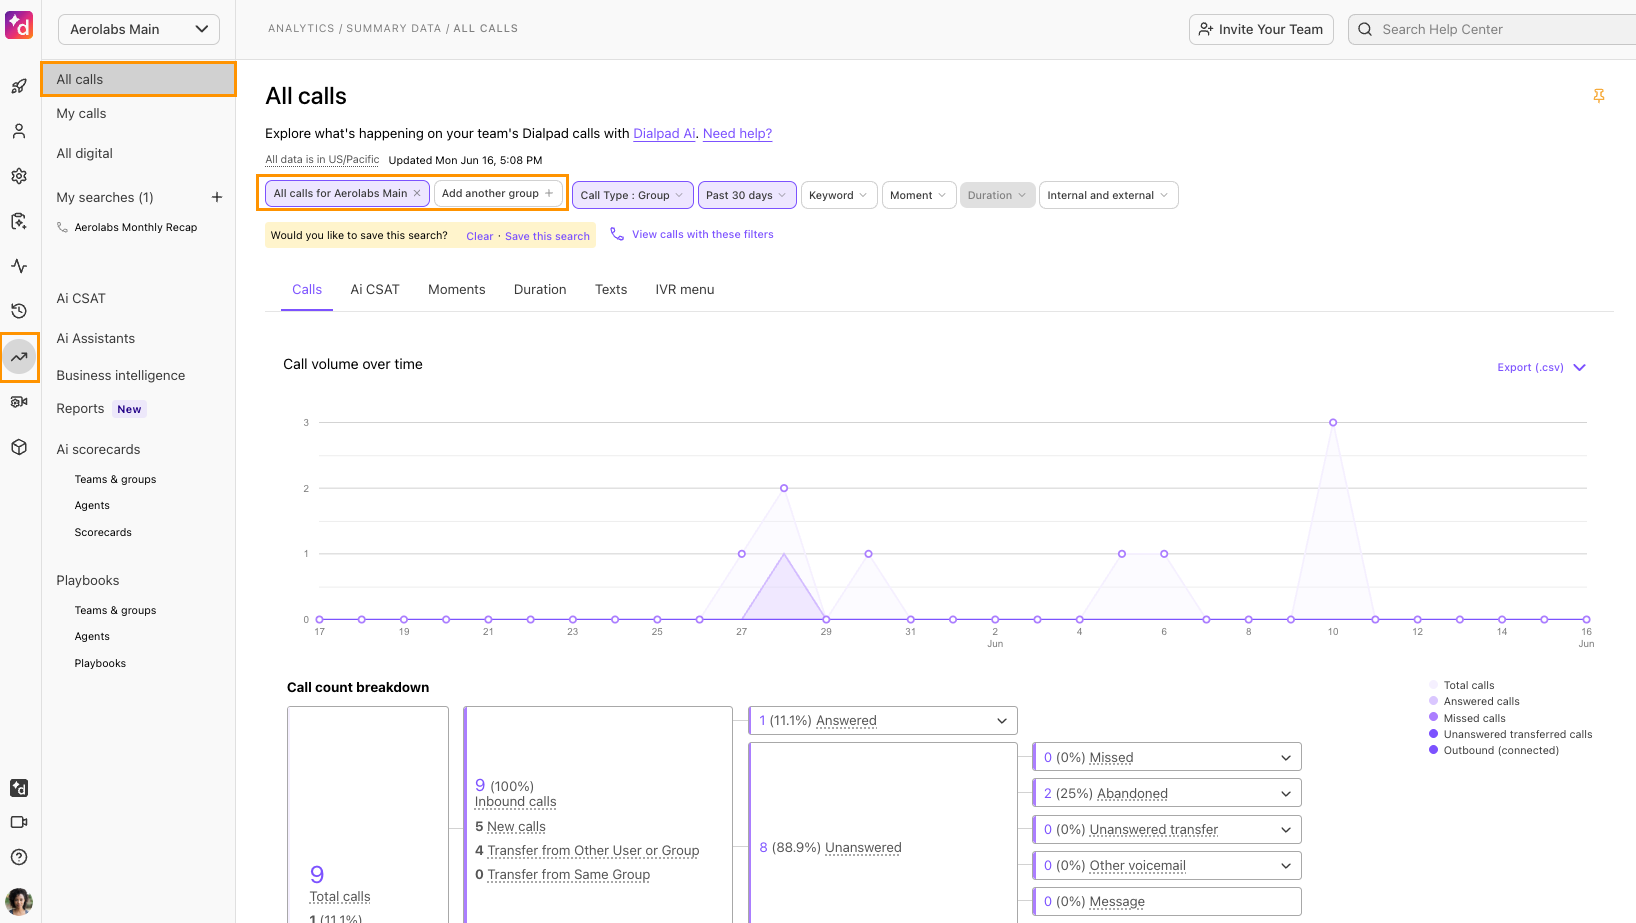Click the Add another group chip

498,193
